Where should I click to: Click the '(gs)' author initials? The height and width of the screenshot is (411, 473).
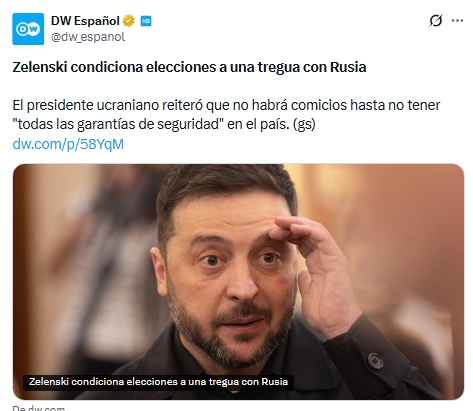click(x=304, y=124)
